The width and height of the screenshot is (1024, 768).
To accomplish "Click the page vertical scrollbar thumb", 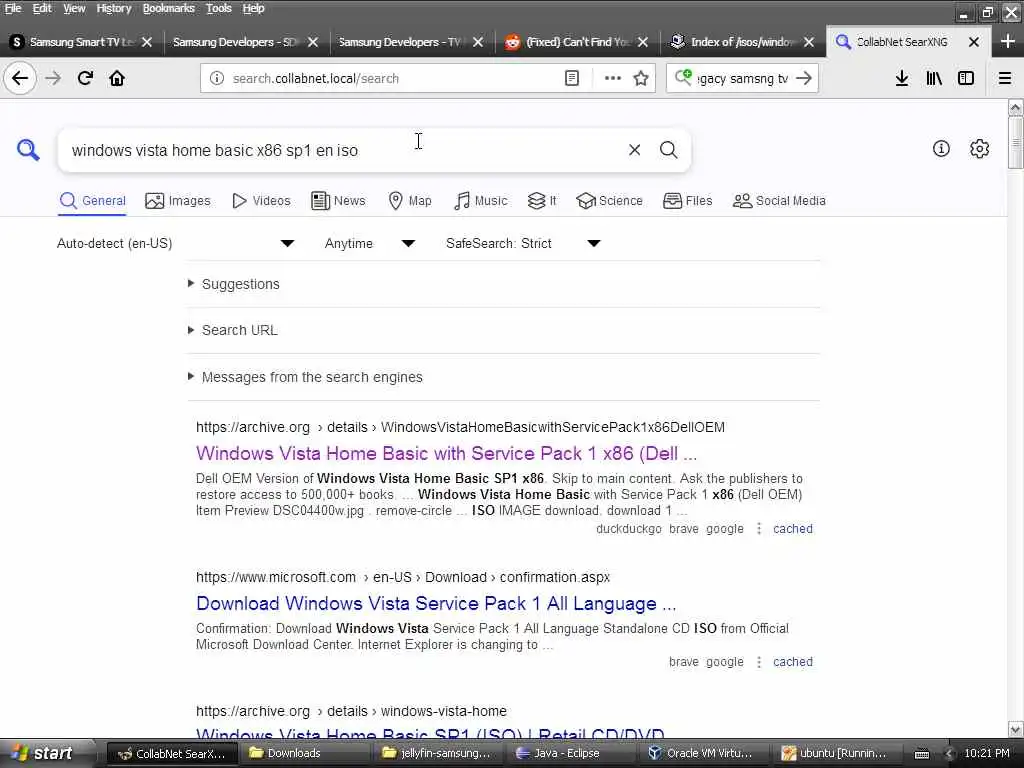I will (x=1016, y=142).
